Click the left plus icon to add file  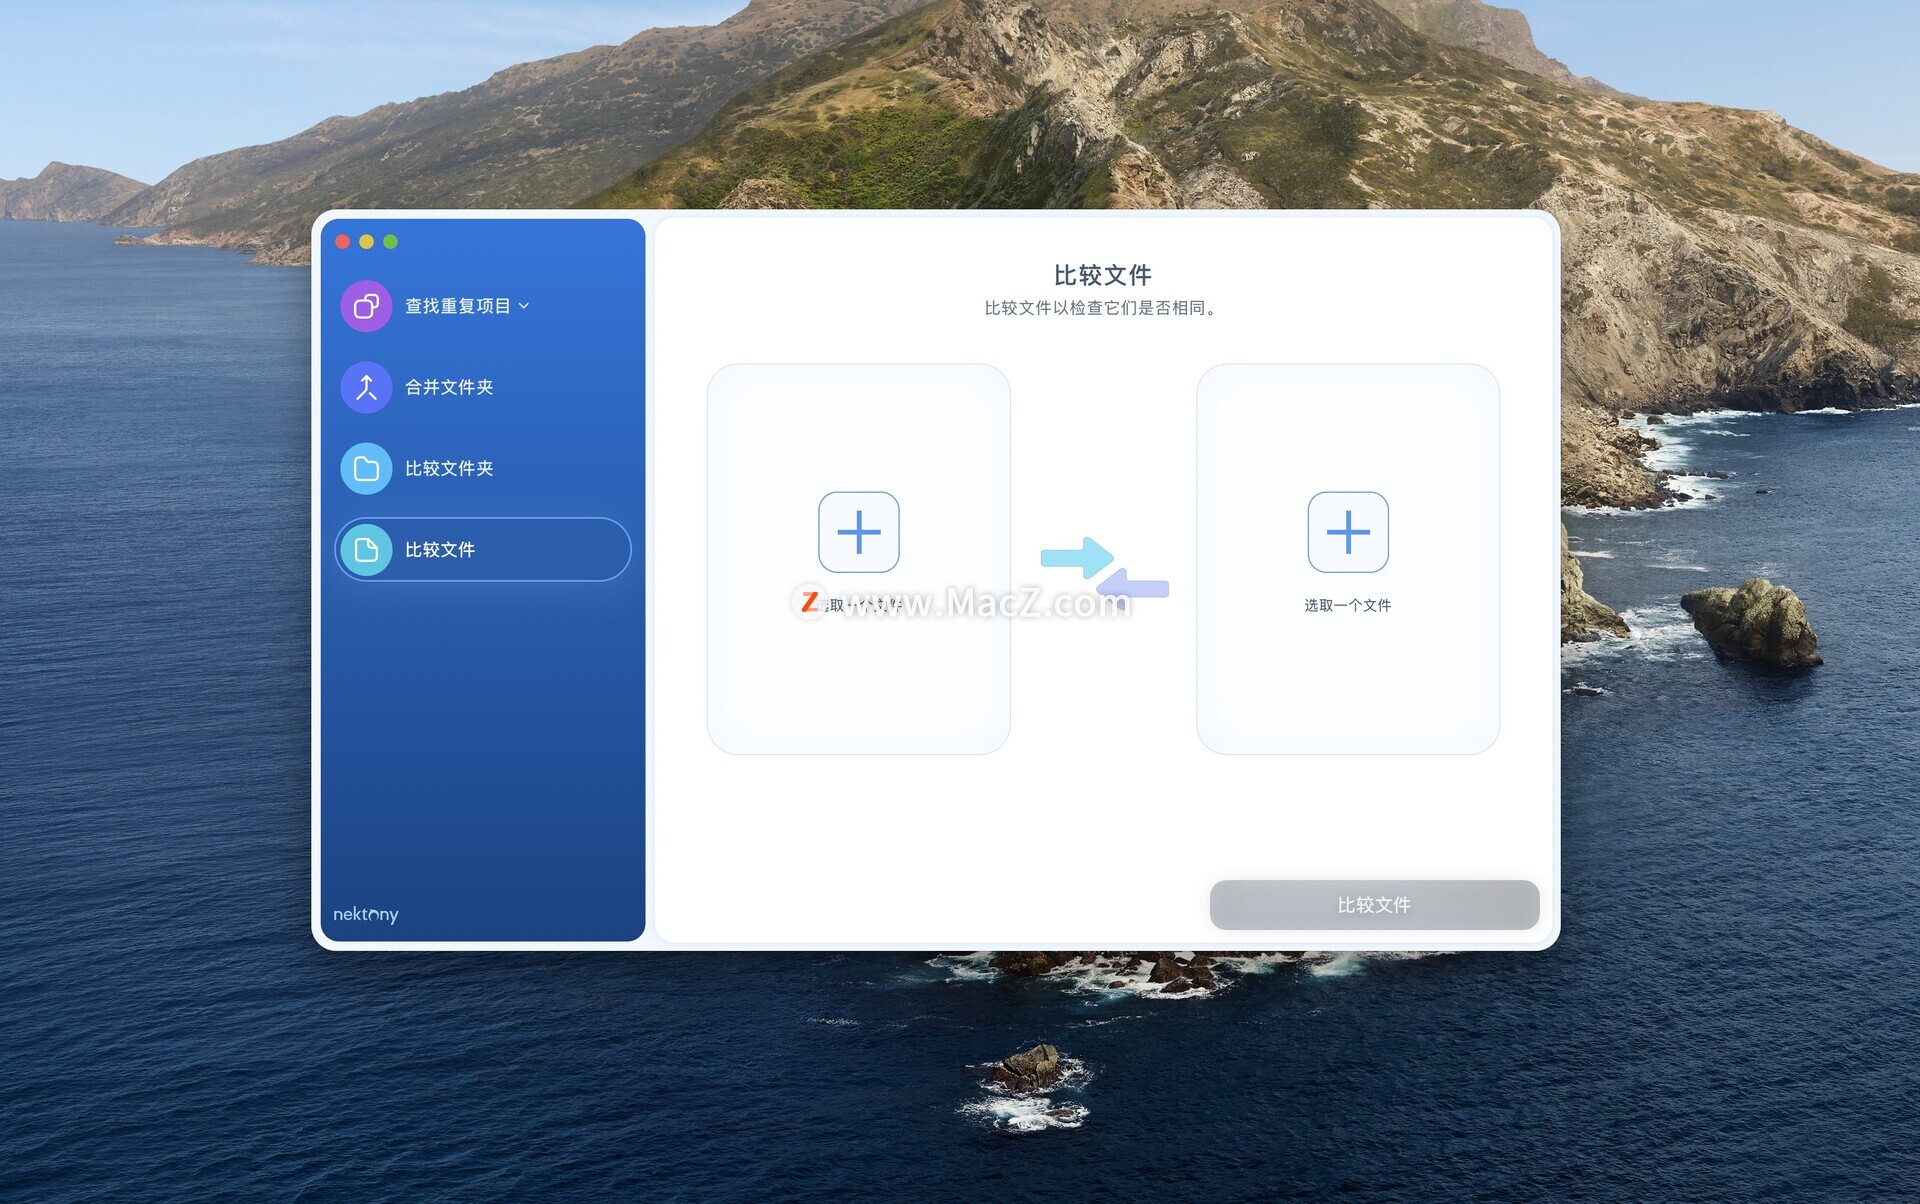(858, 532)
